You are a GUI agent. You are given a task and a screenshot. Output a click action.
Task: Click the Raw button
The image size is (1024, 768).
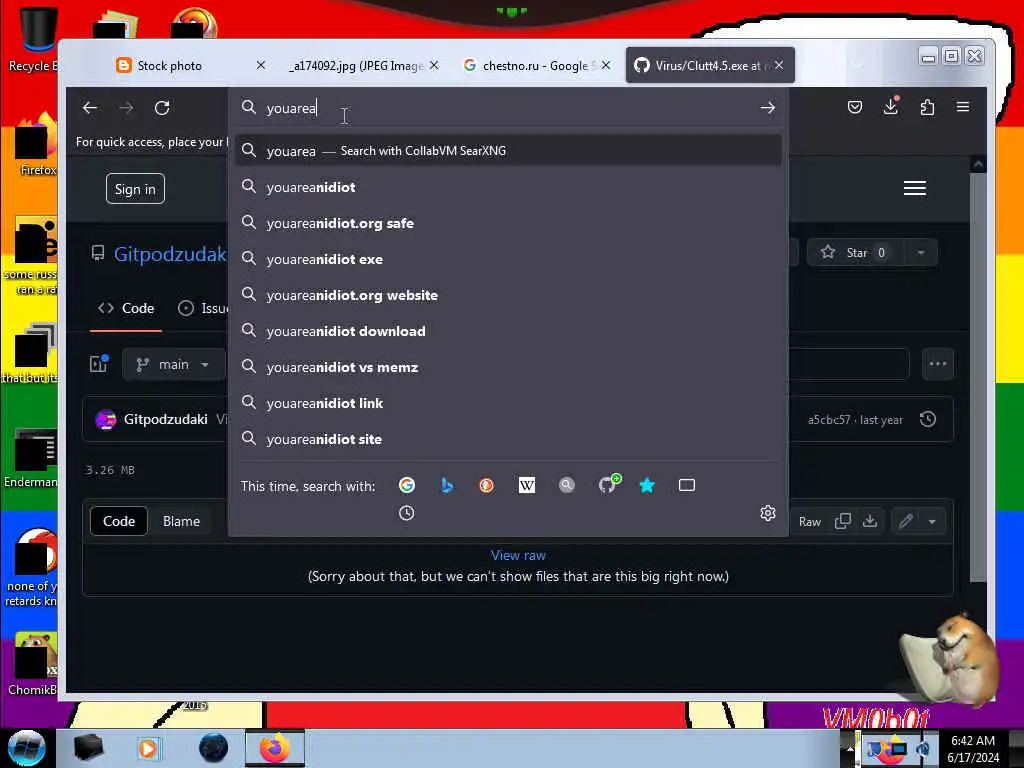coord(810,521)
